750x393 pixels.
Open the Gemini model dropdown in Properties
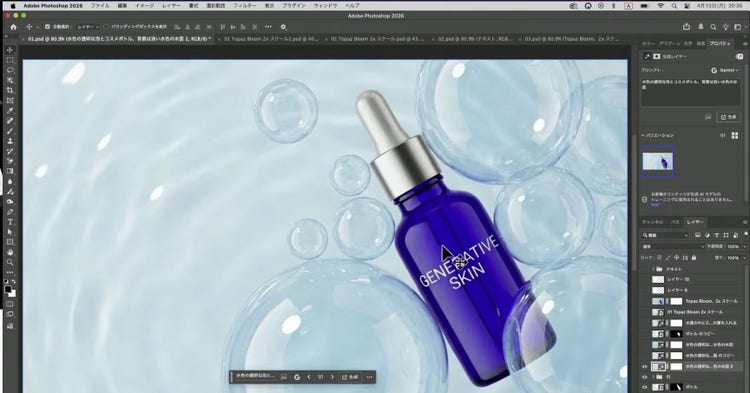coord(725,70)
